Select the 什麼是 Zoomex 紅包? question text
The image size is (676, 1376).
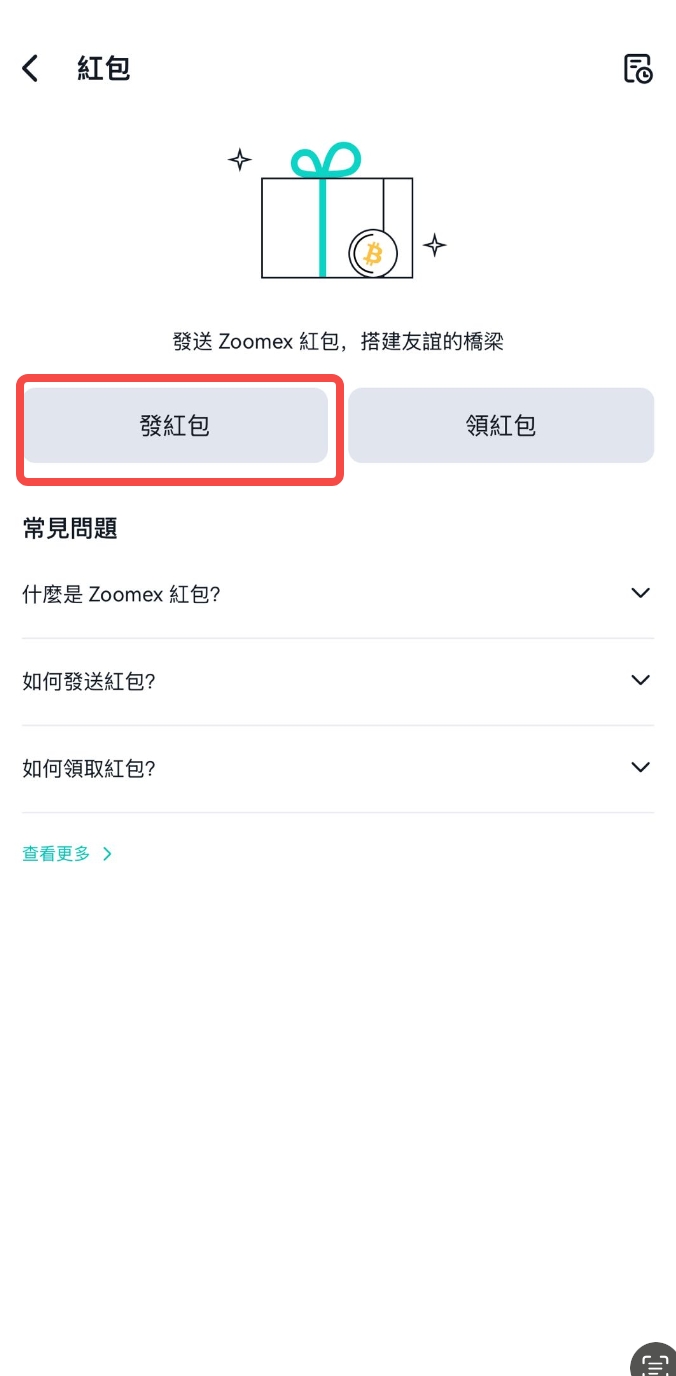tap(121, 594)
